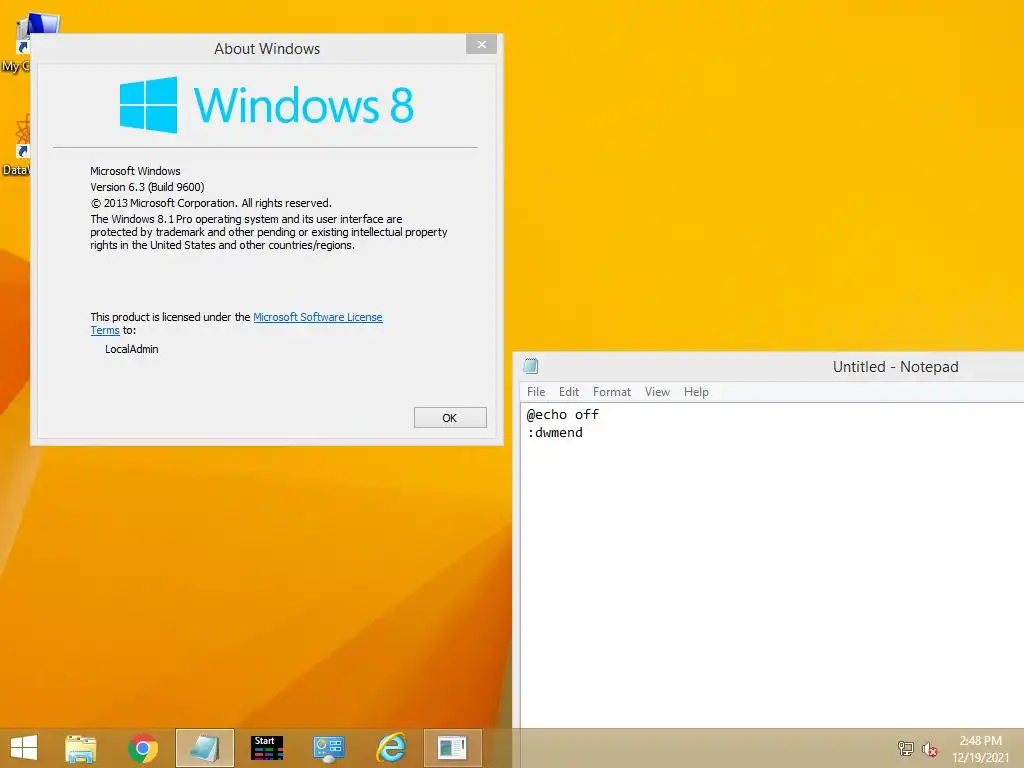Open the Help menu in Notepad

click(696, 392)
